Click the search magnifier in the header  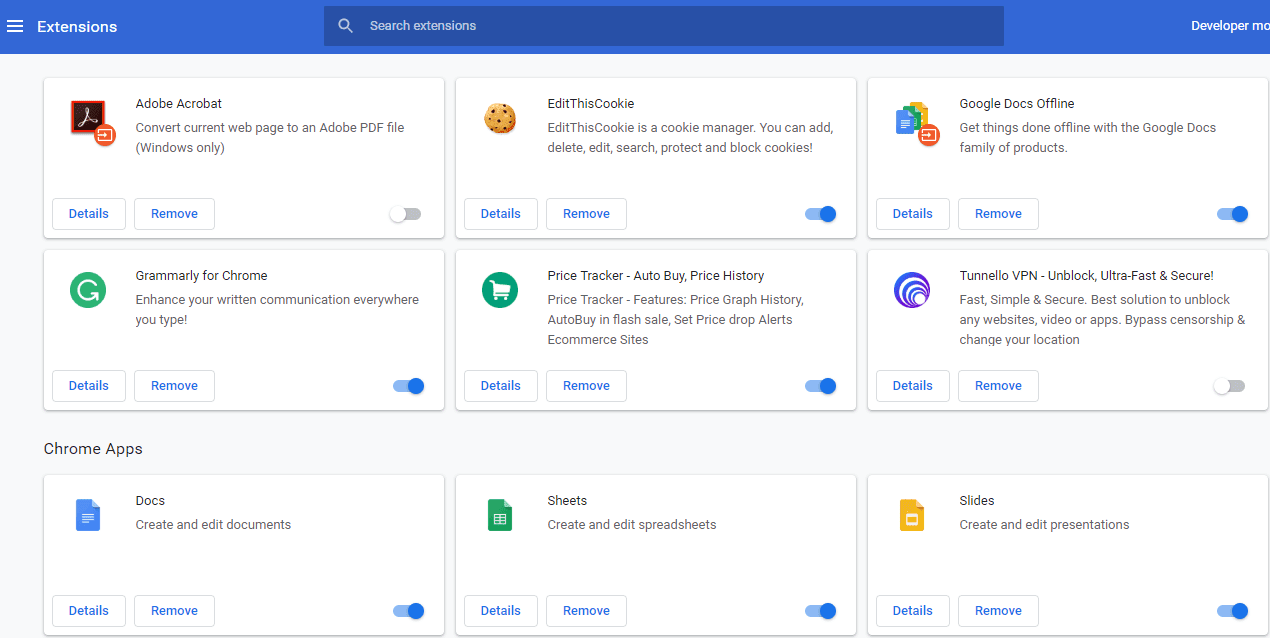[345, 25]
